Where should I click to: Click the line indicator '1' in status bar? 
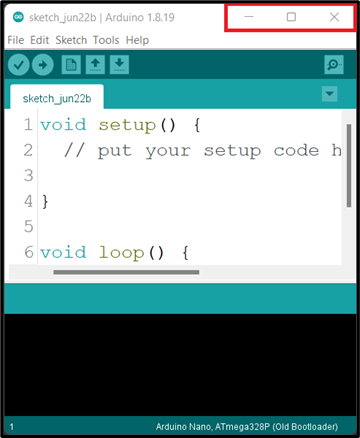(12, 427)
